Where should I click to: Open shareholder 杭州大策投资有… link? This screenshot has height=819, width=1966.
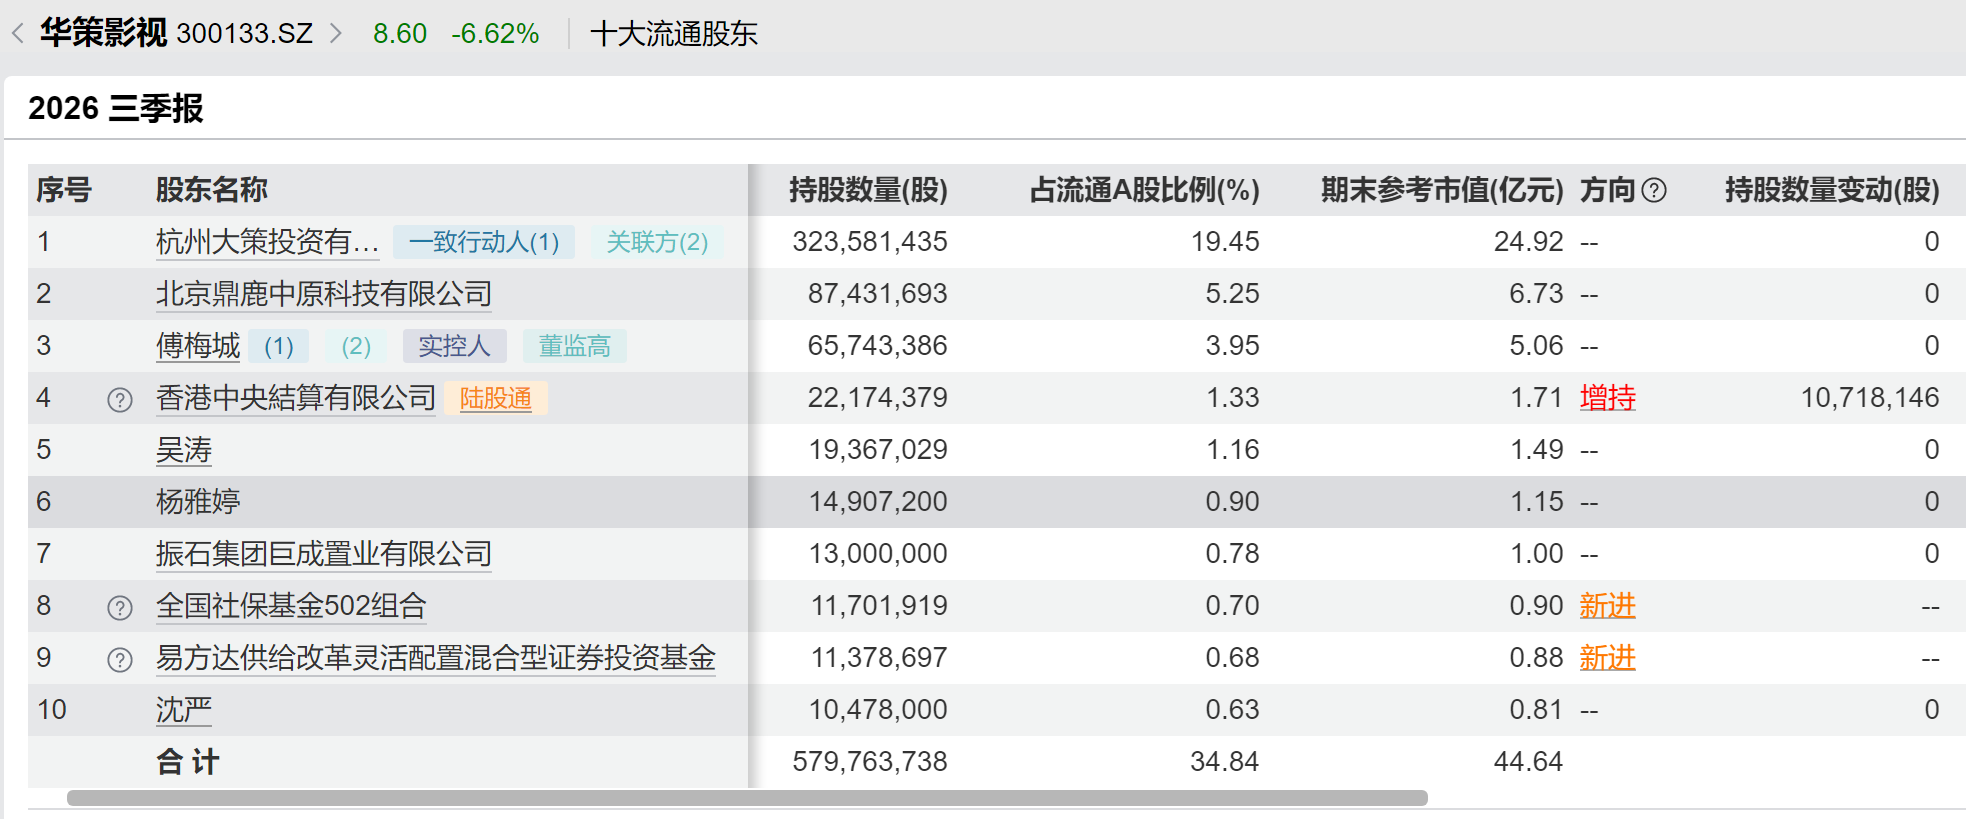click(268, 242)
